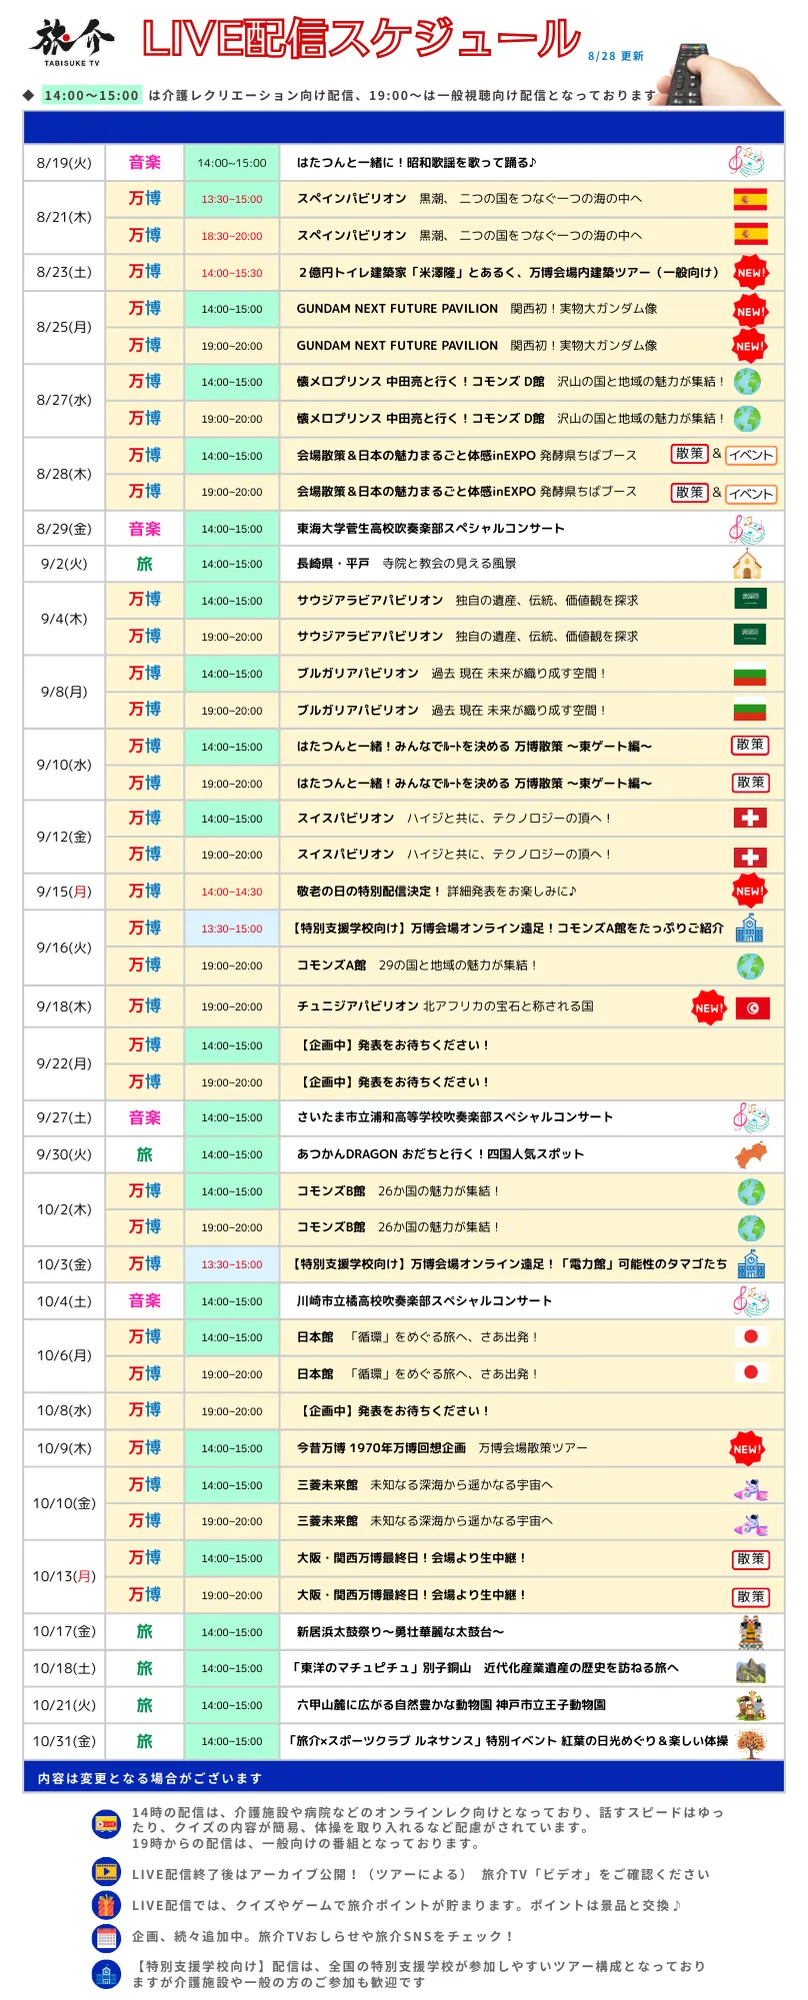Click the '8/19(火)' date cell
This screenshot has height=2000, width=808.
[x=64, y=163]
